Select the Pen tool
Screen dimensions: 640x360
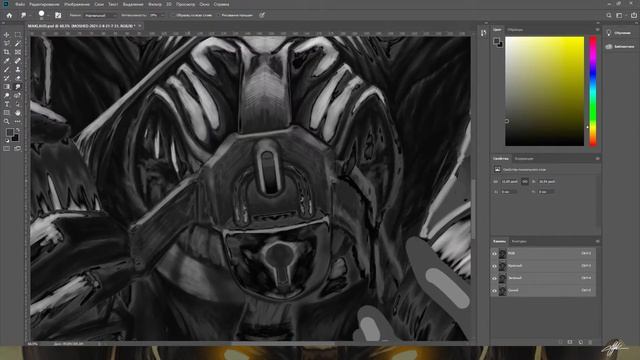[x=18, y=96]
